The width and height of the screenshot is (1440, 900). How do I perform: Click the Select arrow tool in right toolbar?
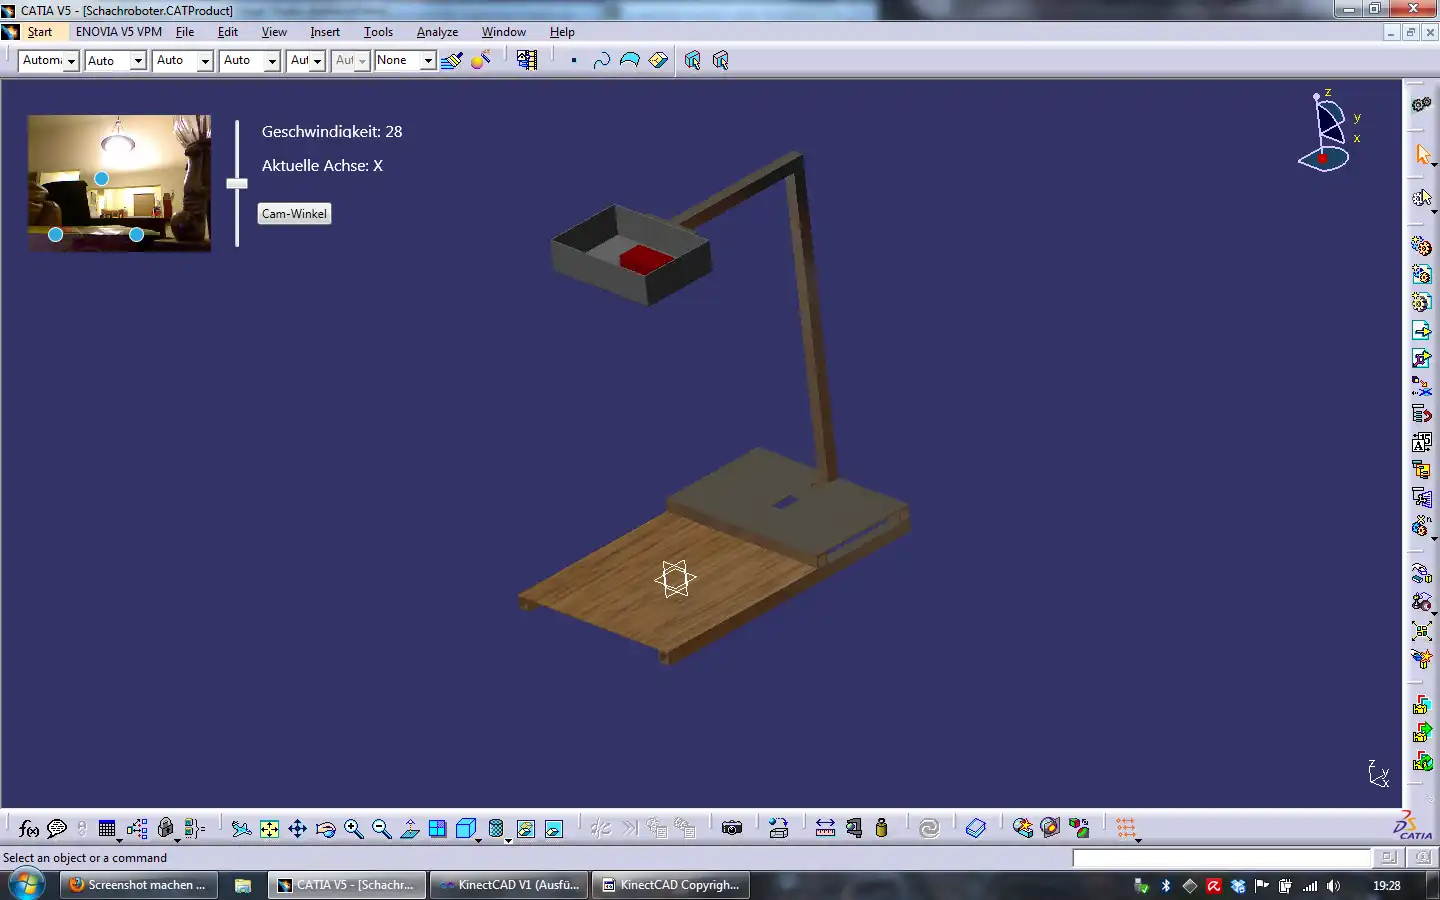(1422, 154)
